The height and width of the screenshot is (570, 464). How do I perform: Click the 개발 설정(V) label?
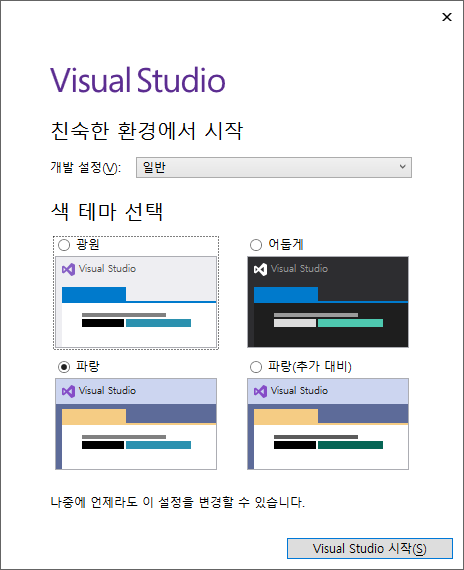pyautogui.click(x=86, y=168)
